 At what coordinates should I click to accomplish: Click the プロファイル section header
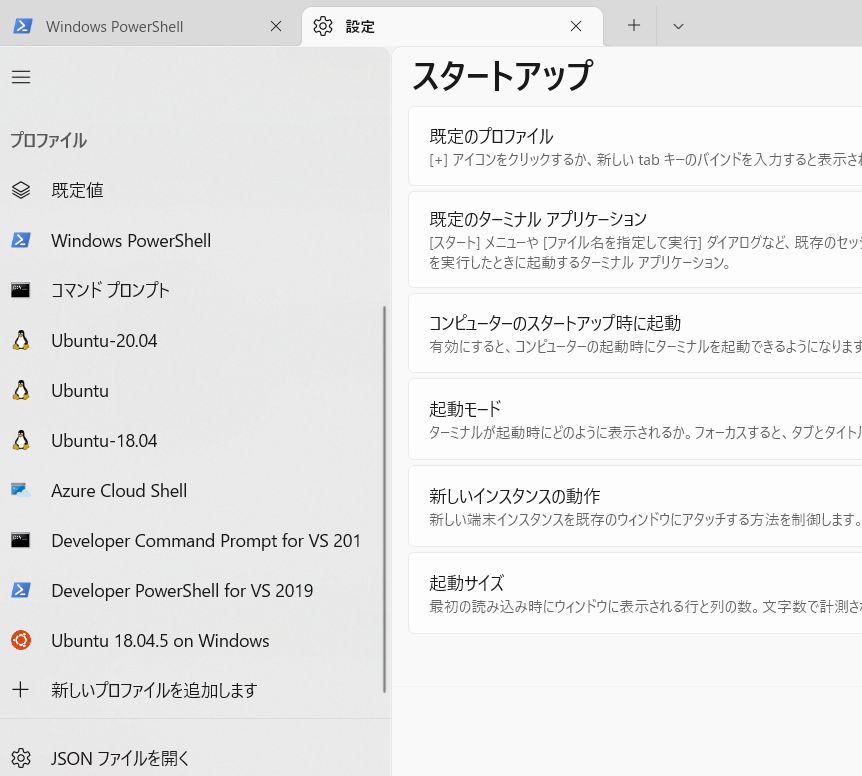point(48,140)
